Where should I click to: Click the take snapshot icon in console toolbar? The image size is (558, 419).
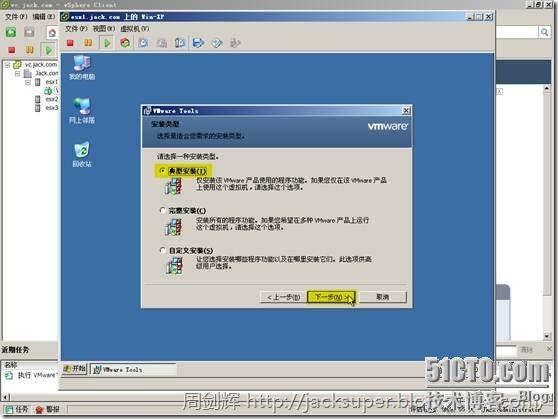pyautogui.click(x=143, y=43)
